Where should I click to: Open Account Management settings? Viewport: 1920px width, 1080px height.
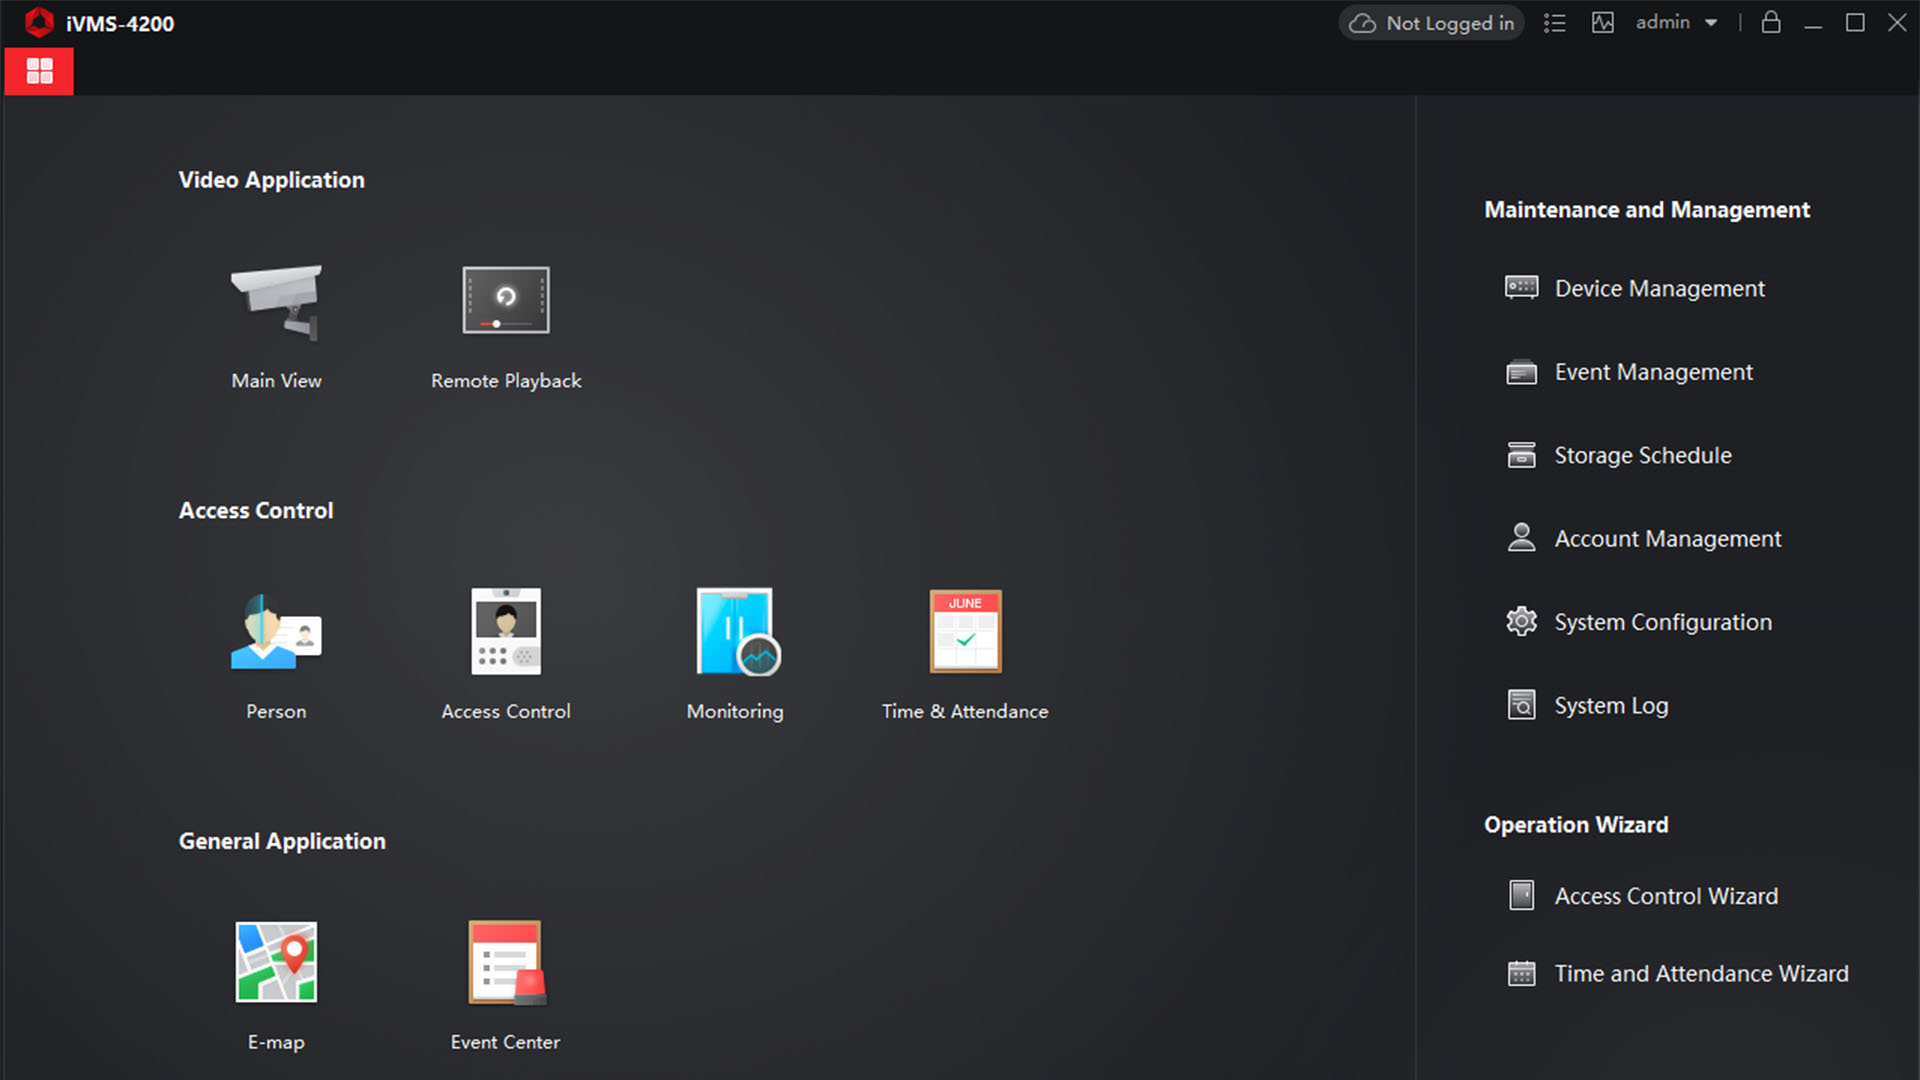[1667, 538]
